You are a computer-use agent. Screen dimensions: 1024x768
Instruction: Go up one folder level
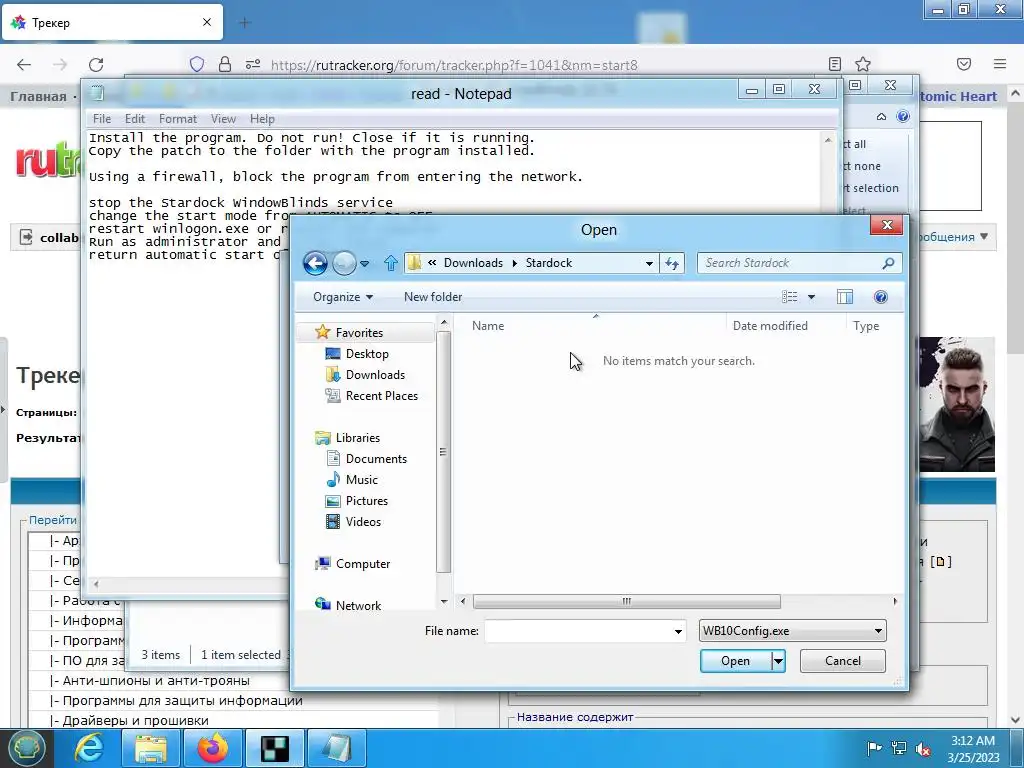pos(391,263)
